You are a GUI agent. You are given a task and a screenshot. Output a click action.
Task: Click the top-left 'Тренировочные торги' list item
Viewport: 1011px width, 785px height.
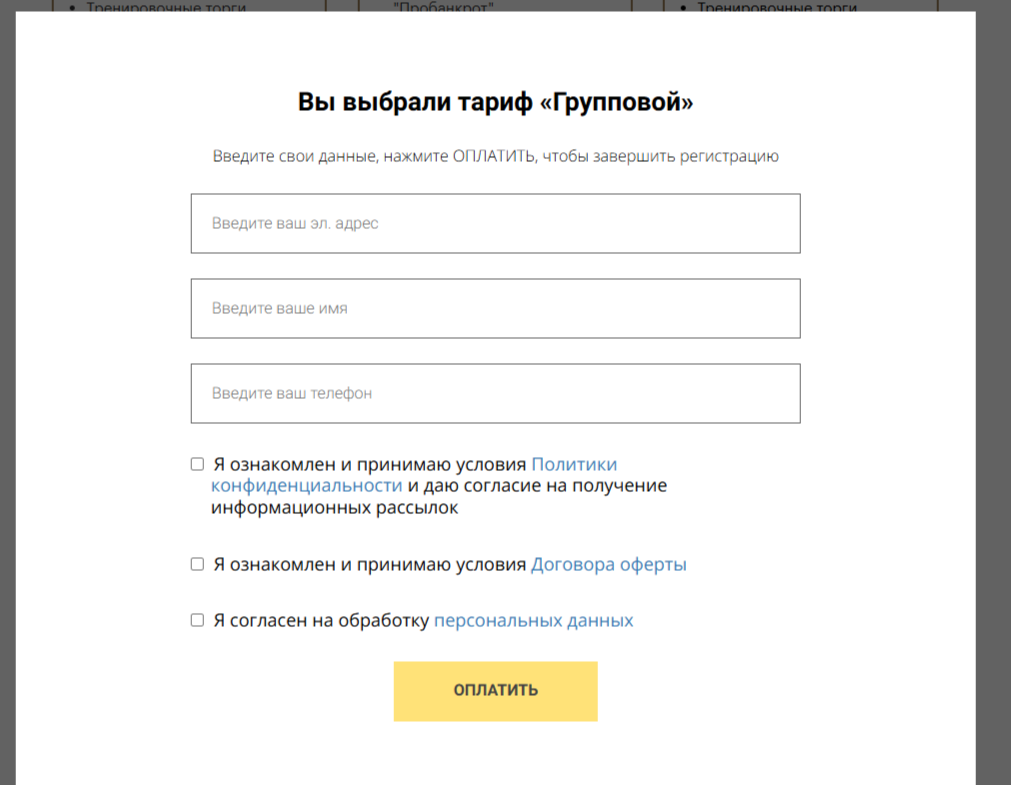166,7
